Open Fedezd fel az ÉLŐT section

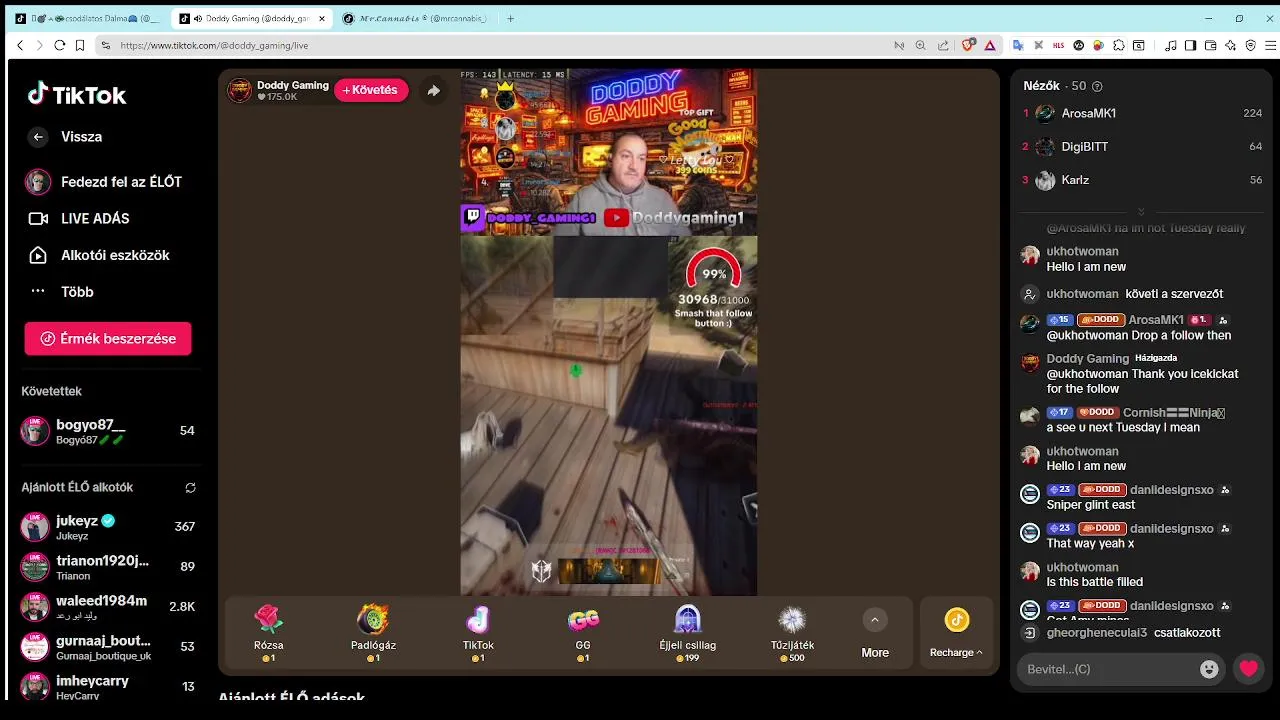[105, 182]
